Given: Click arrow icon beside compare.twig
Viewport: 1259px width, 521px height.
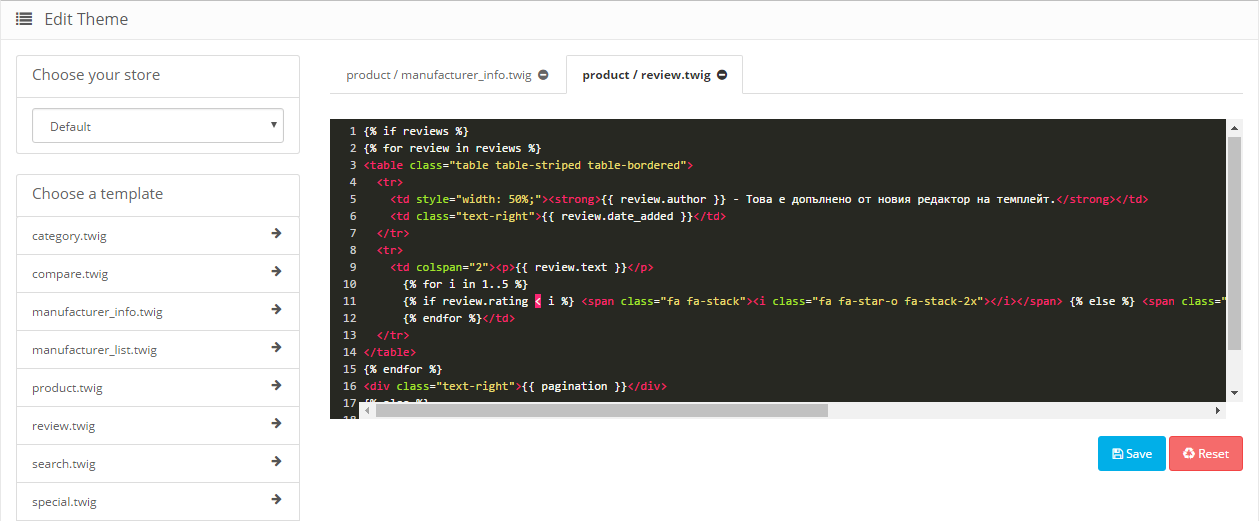Looking at the screenshot, I should point(276,272).
